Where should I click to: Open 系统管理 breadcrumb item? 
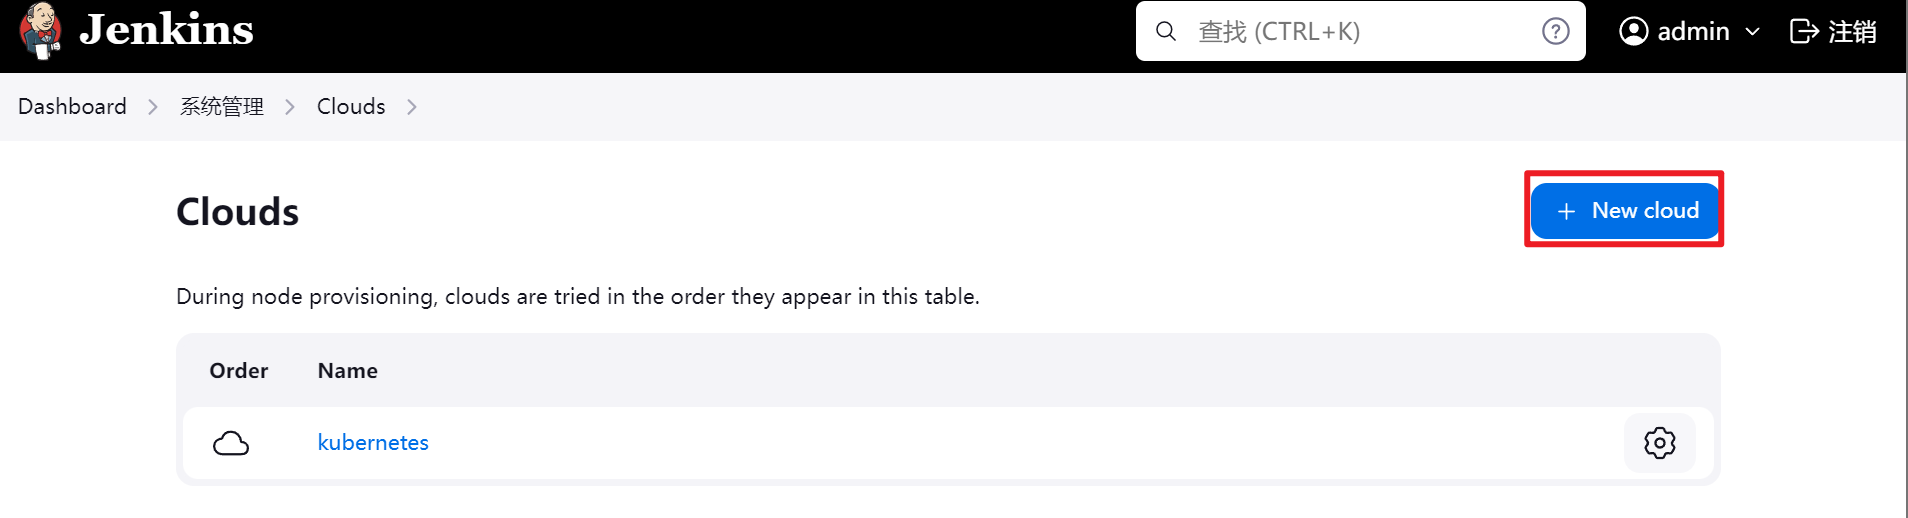222,106
